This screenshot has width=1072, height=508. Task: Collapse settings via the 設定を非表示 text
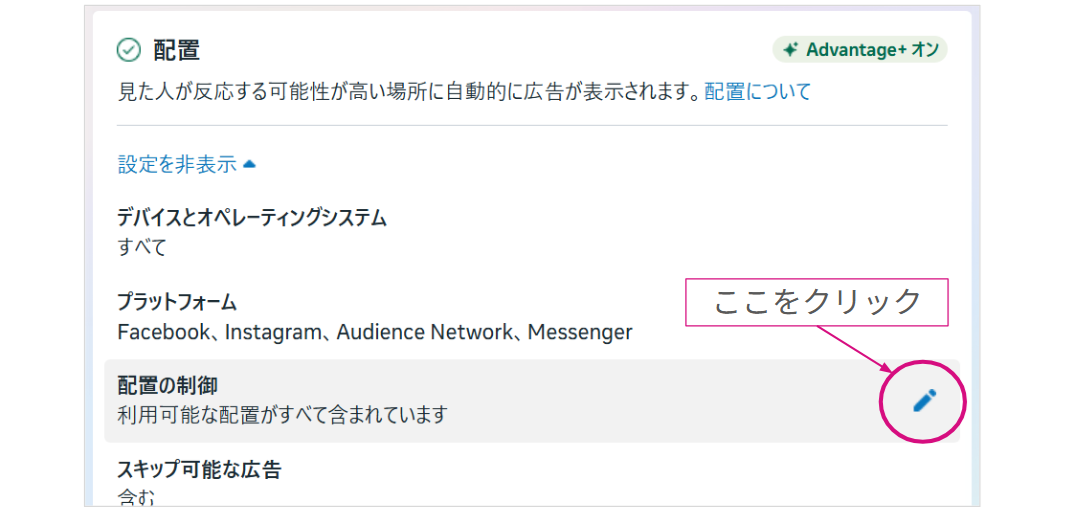(x=177, y=164)
